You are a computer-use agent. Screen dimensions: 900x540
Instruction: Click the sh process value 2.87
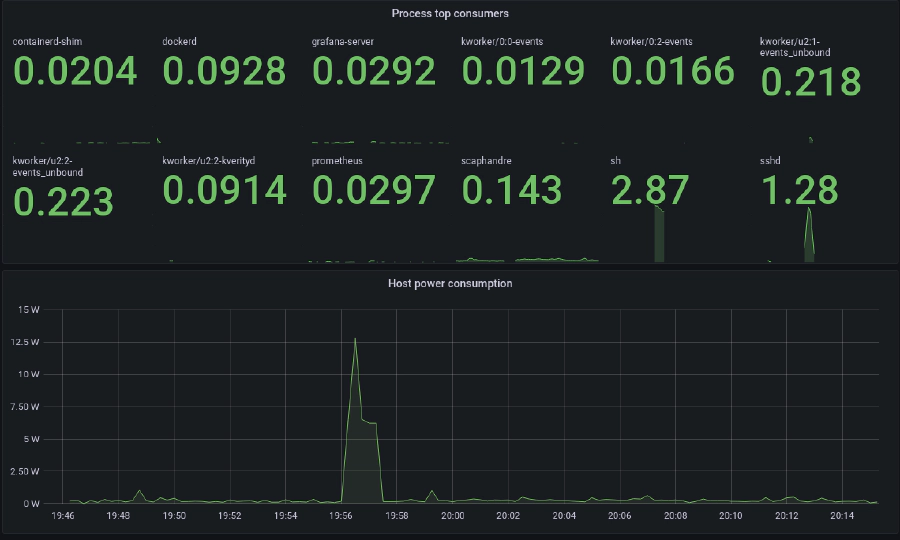tap(649, 190)
